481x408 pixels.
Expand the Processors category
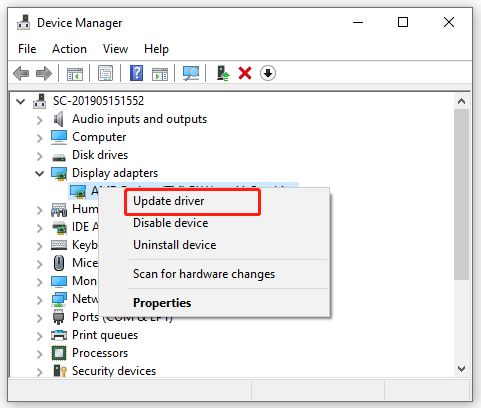click(40, 354)
